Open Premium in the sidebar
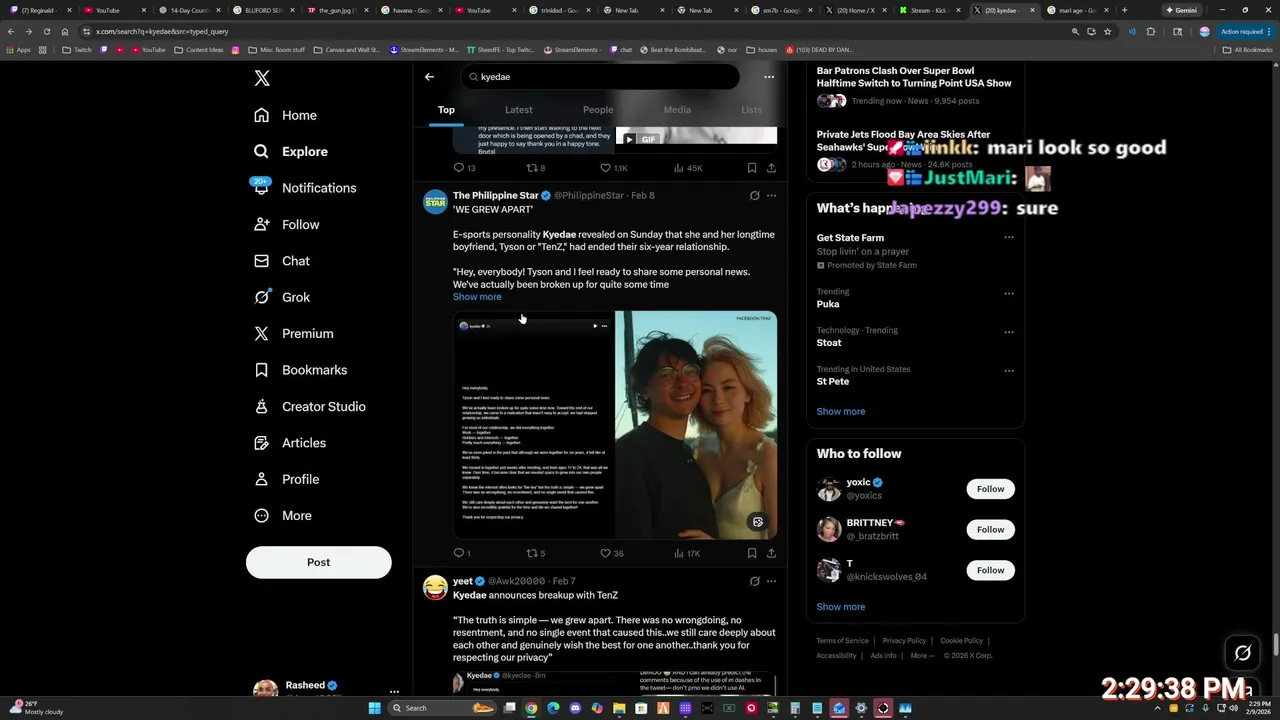Viewport: 1280px width, 720px height. coord(293,334)
